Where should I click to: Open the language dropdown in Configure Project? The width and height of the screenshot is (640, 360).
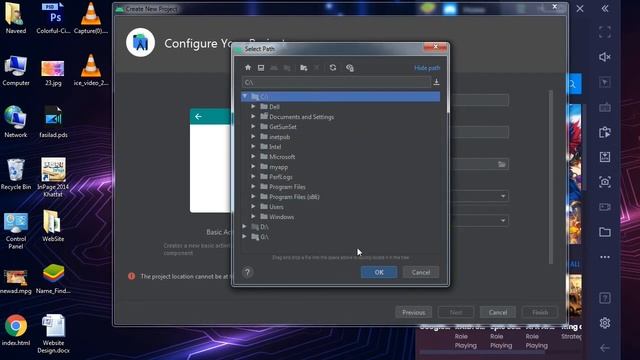coord(503,196)
